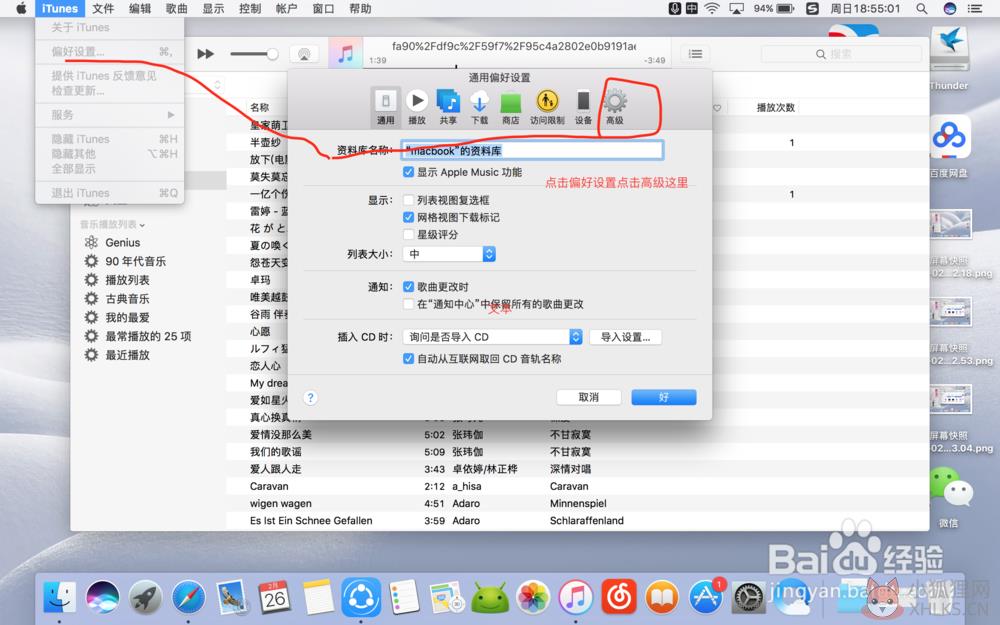1000x625 pixels.
Task: Select 最常播放的 25 项 playlist
Action: click(x=148, y=336)
